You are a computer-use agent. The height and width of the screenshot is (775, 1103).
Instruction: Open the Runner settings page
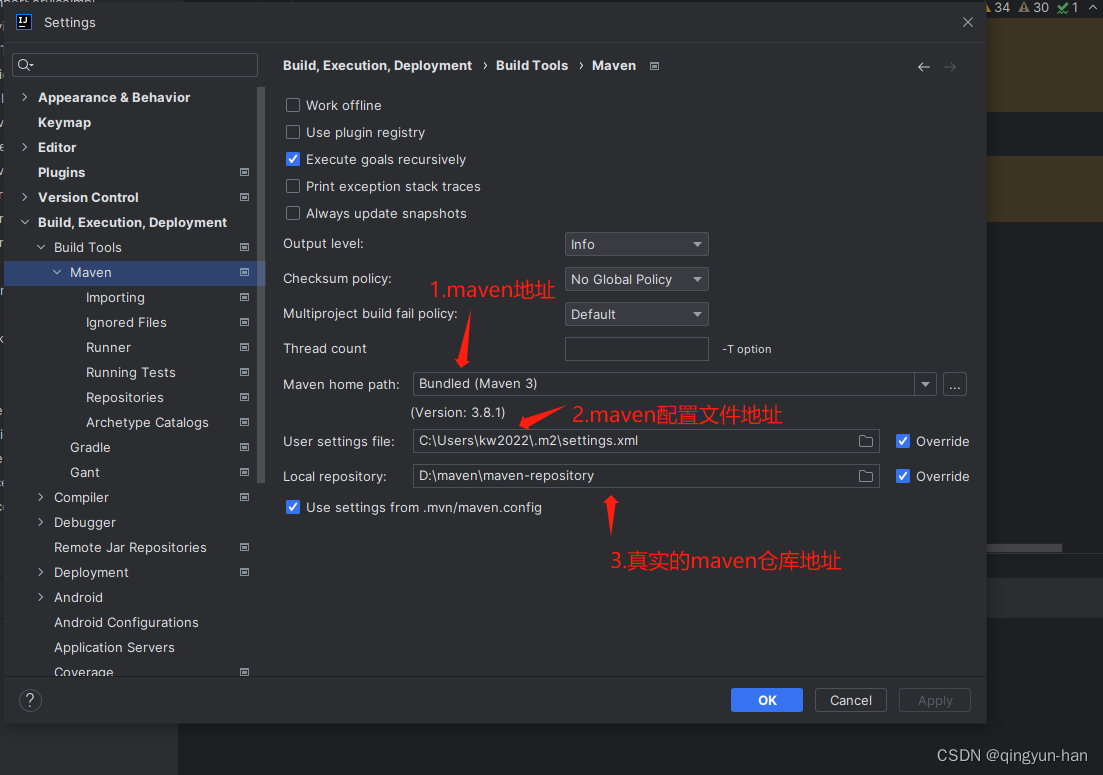tap(108, 347)
